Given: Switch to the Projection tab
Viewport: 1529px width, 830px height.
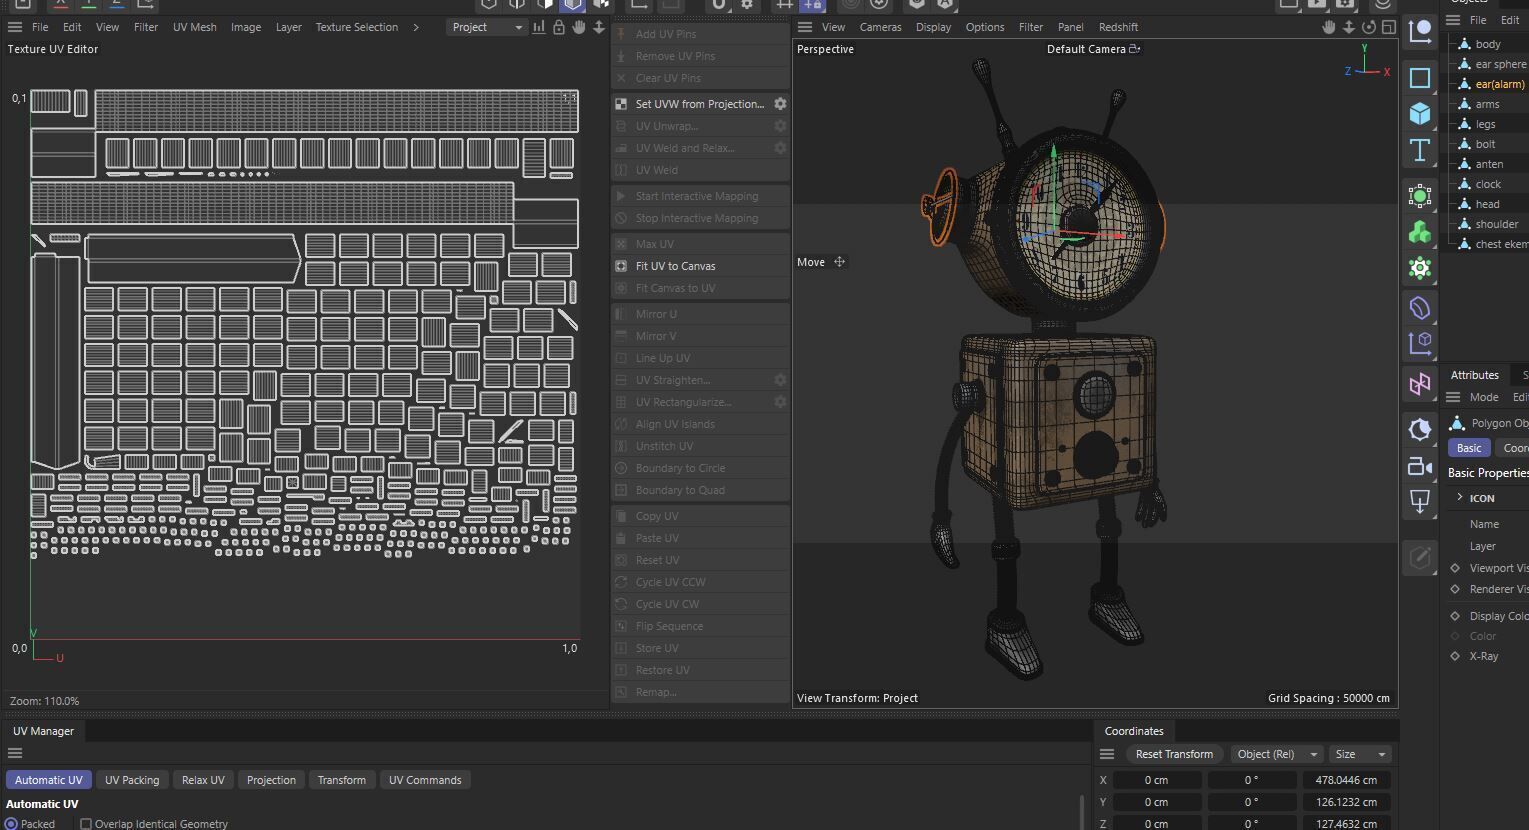Looking at the screenshot, I should tap(271, 780).
